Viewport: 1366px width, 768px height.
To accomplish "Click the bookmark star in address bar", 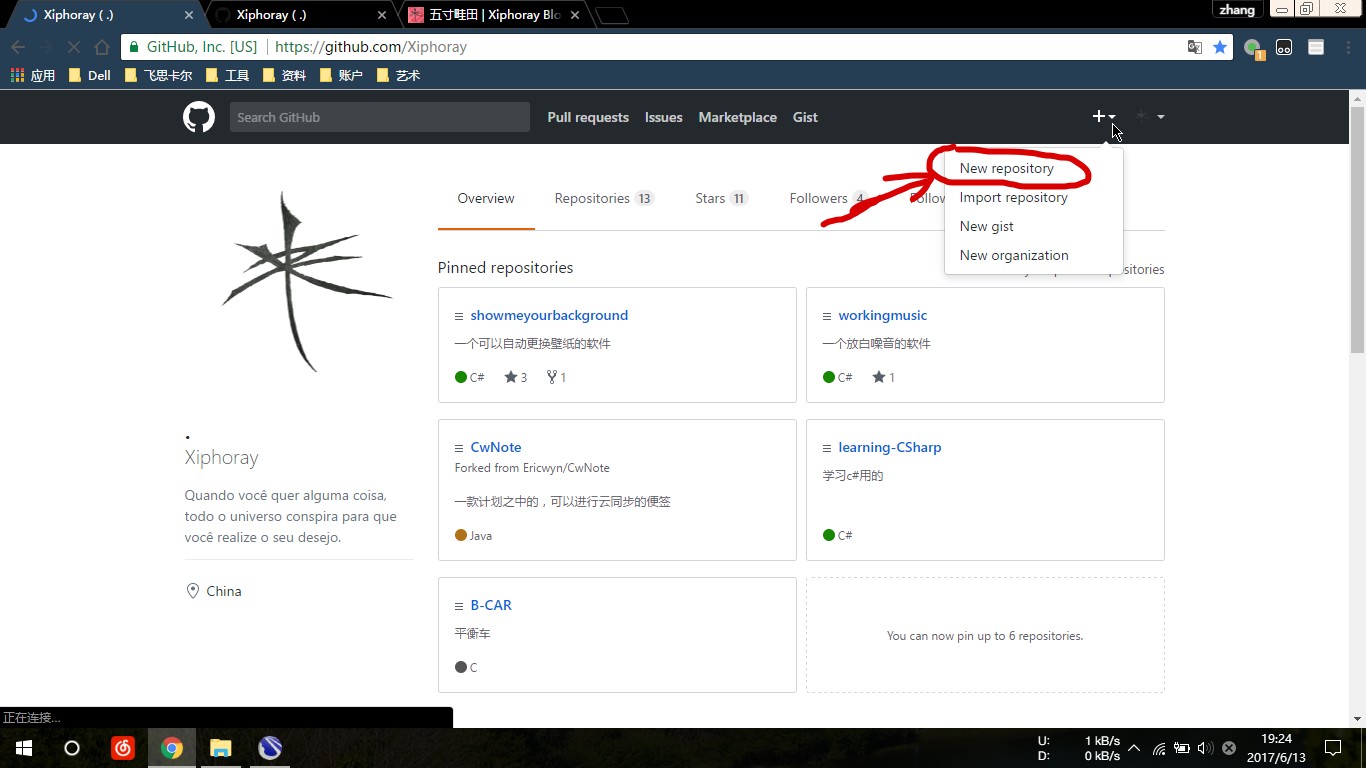I will click(x=1220, y=47).
